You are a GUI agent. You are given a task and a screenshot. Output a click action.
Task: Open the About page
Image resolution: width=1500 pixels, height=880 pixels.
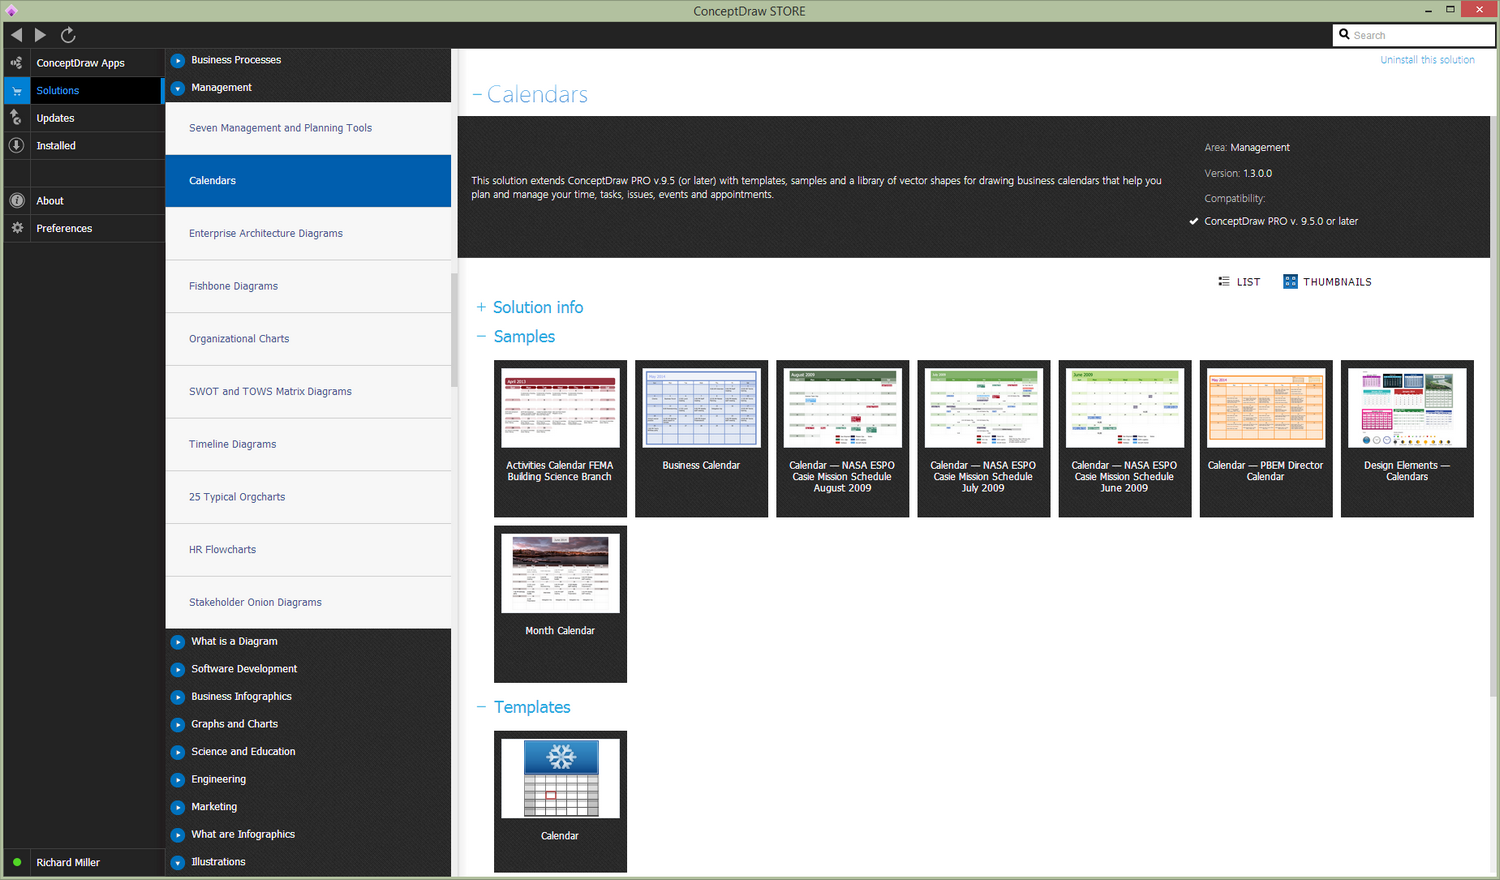point(82,200)
